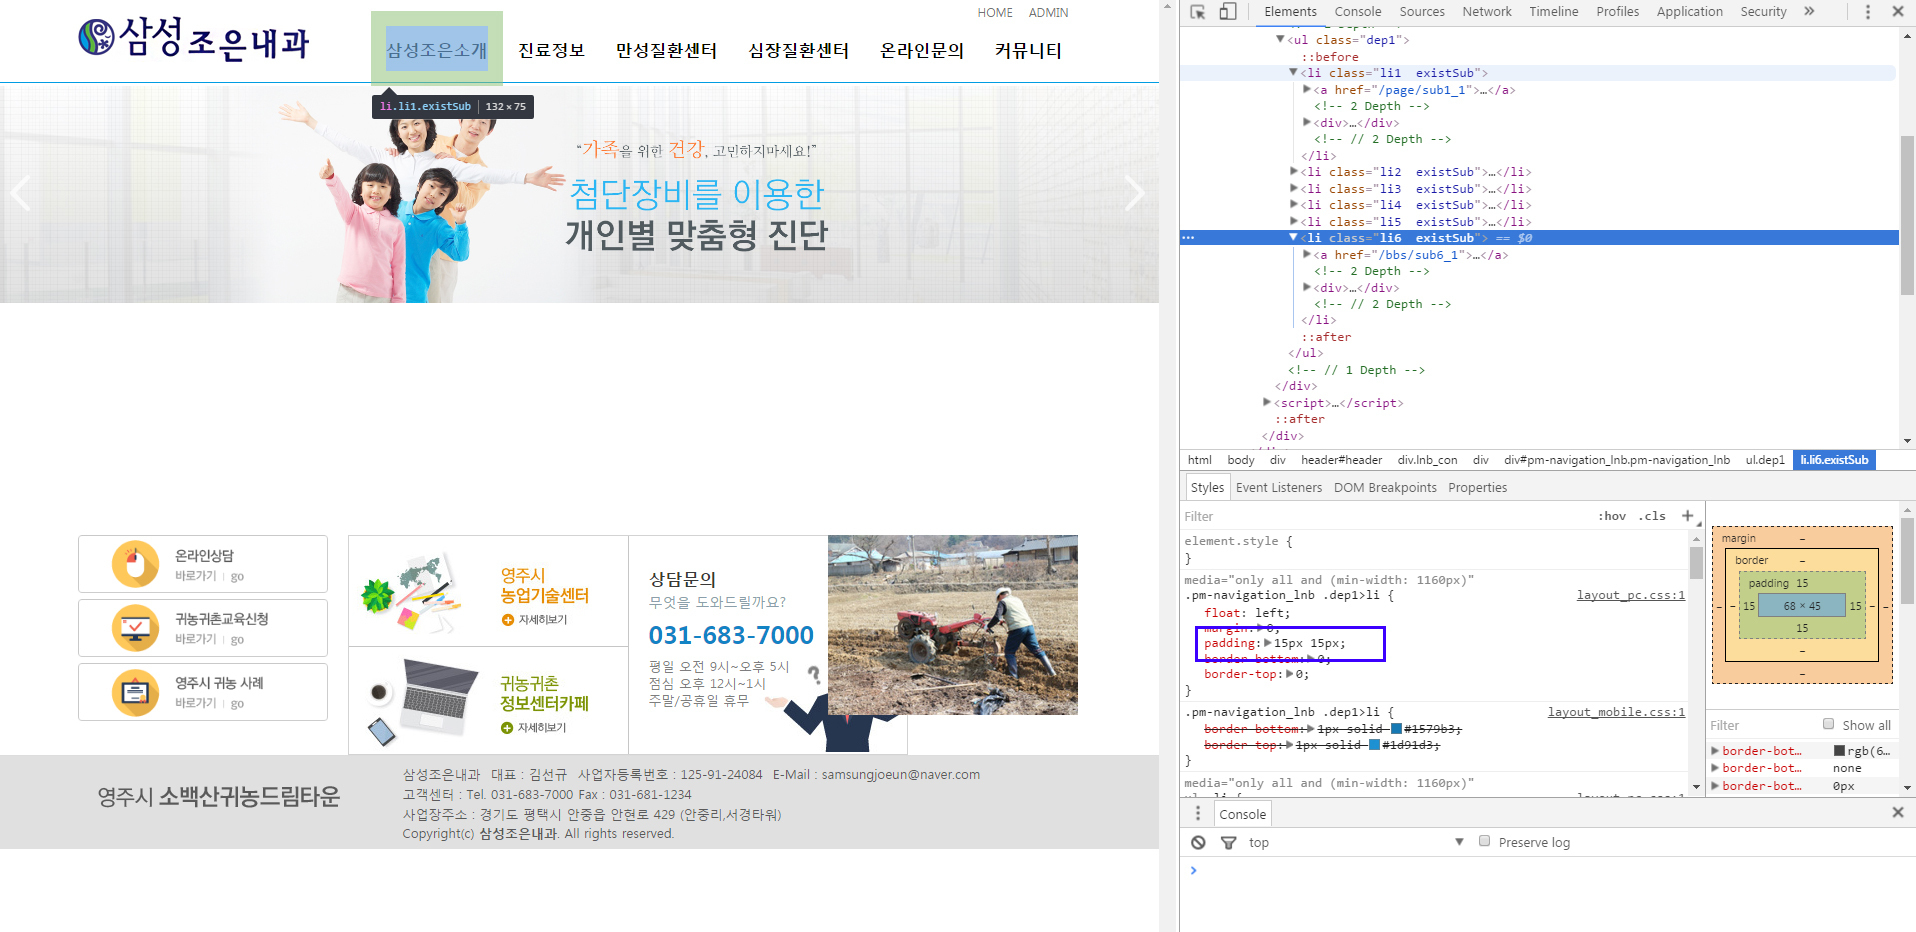The width and height of the screenshot is (1916, 932).
Task: Enable the Preserve log checkbox
Action: coord(1485,841)
